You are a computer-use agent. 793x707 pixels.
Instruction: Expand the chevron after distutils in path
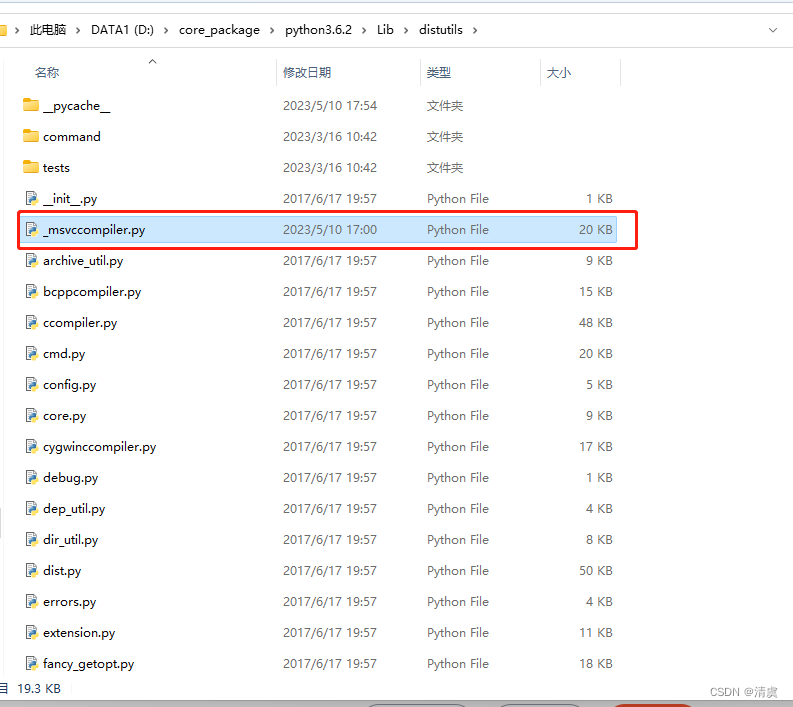[x=474, y=30]
